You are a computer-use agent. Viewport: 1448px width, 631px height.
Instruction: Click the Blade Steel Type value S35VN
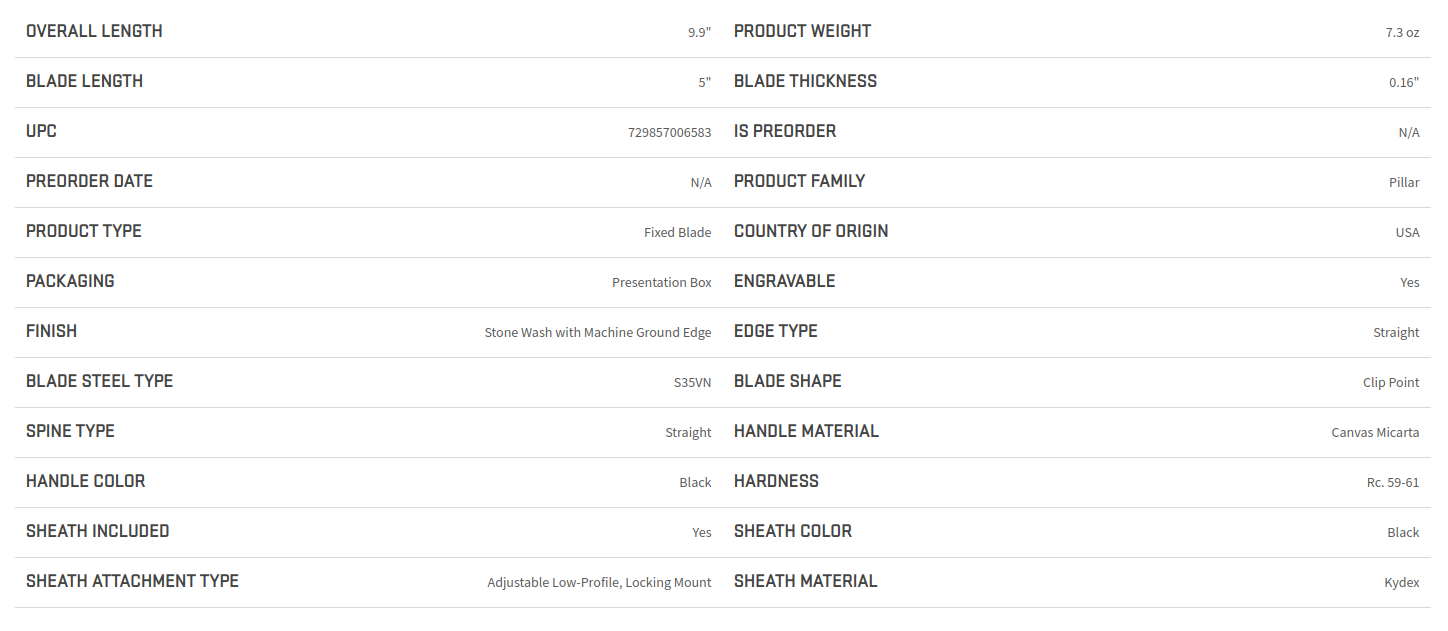tap(693, 382)
